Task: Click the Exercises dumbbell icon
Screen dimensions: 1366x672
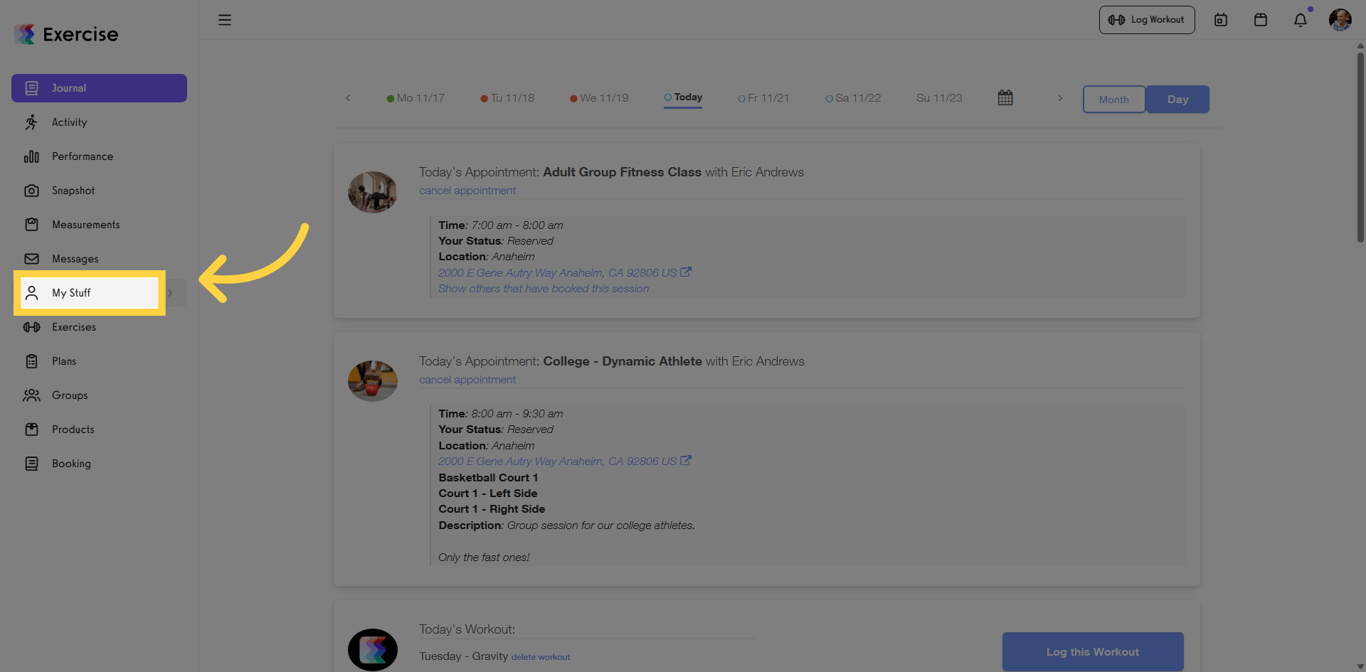Action: click(31, 327)
